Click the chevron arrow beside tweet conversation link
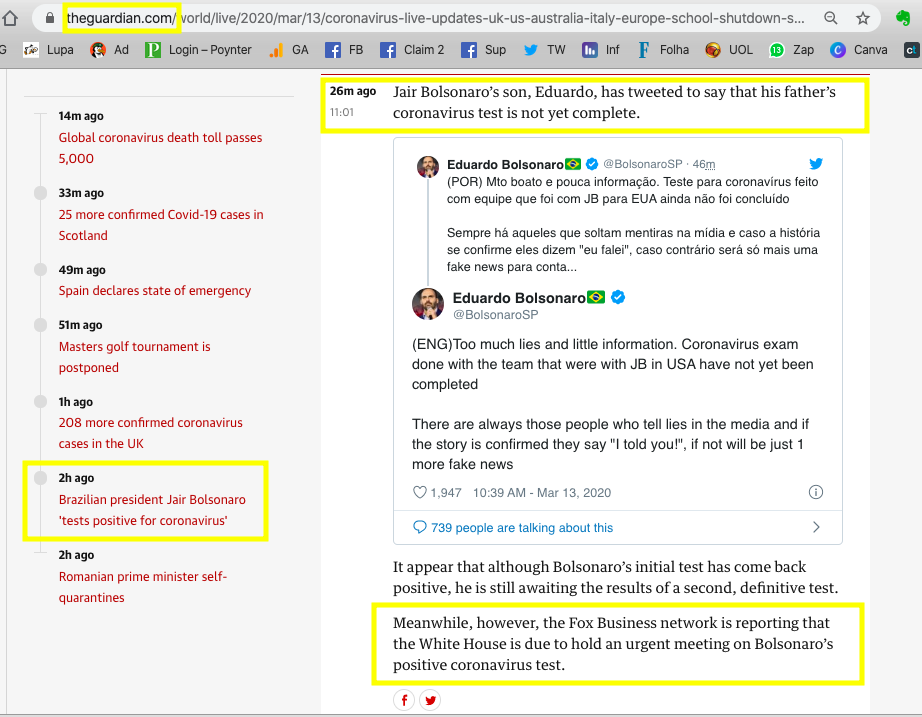 816,527
